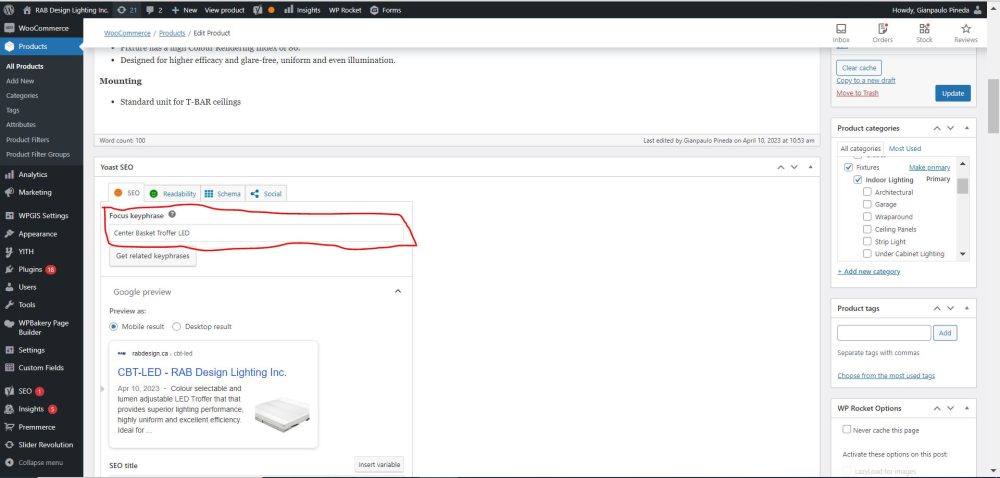Click the Focus keyphrase help icon

(172, 214)
